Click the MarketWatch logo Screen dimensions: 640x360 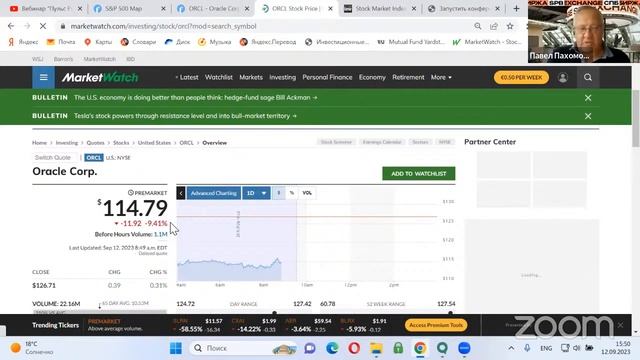100,77
